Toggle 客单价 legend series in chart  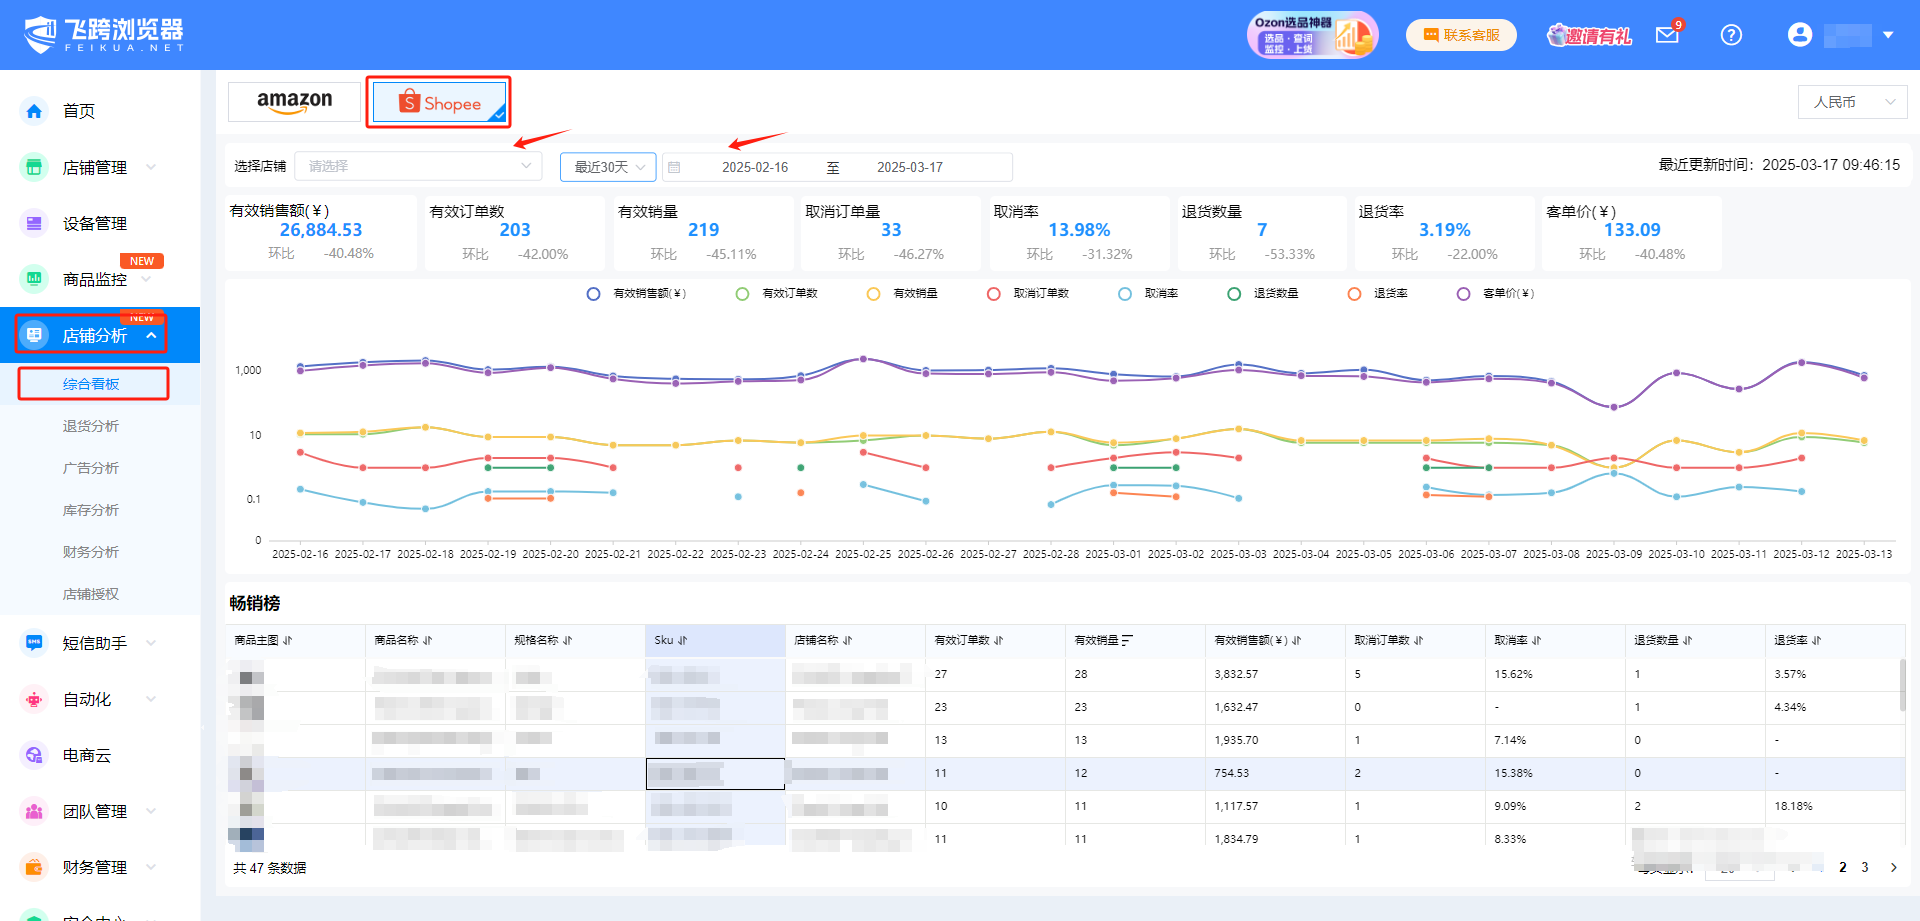pos(1495,294)
